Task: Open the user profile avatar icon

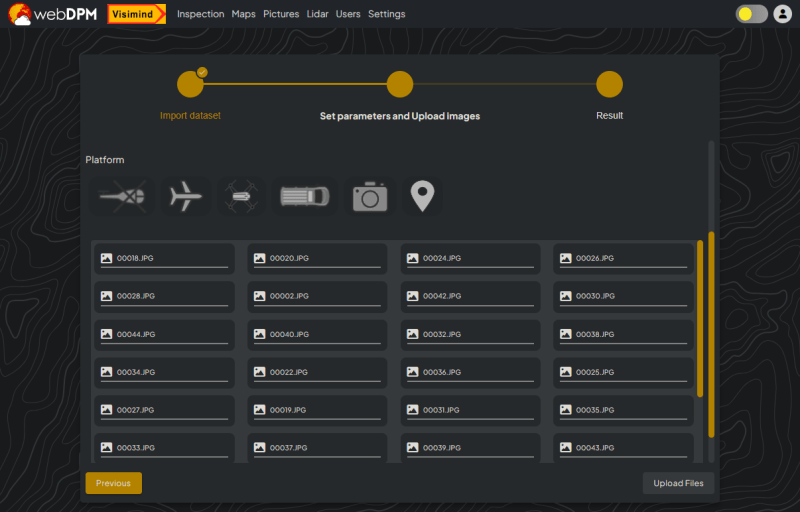Action: (x=782, y=14)
